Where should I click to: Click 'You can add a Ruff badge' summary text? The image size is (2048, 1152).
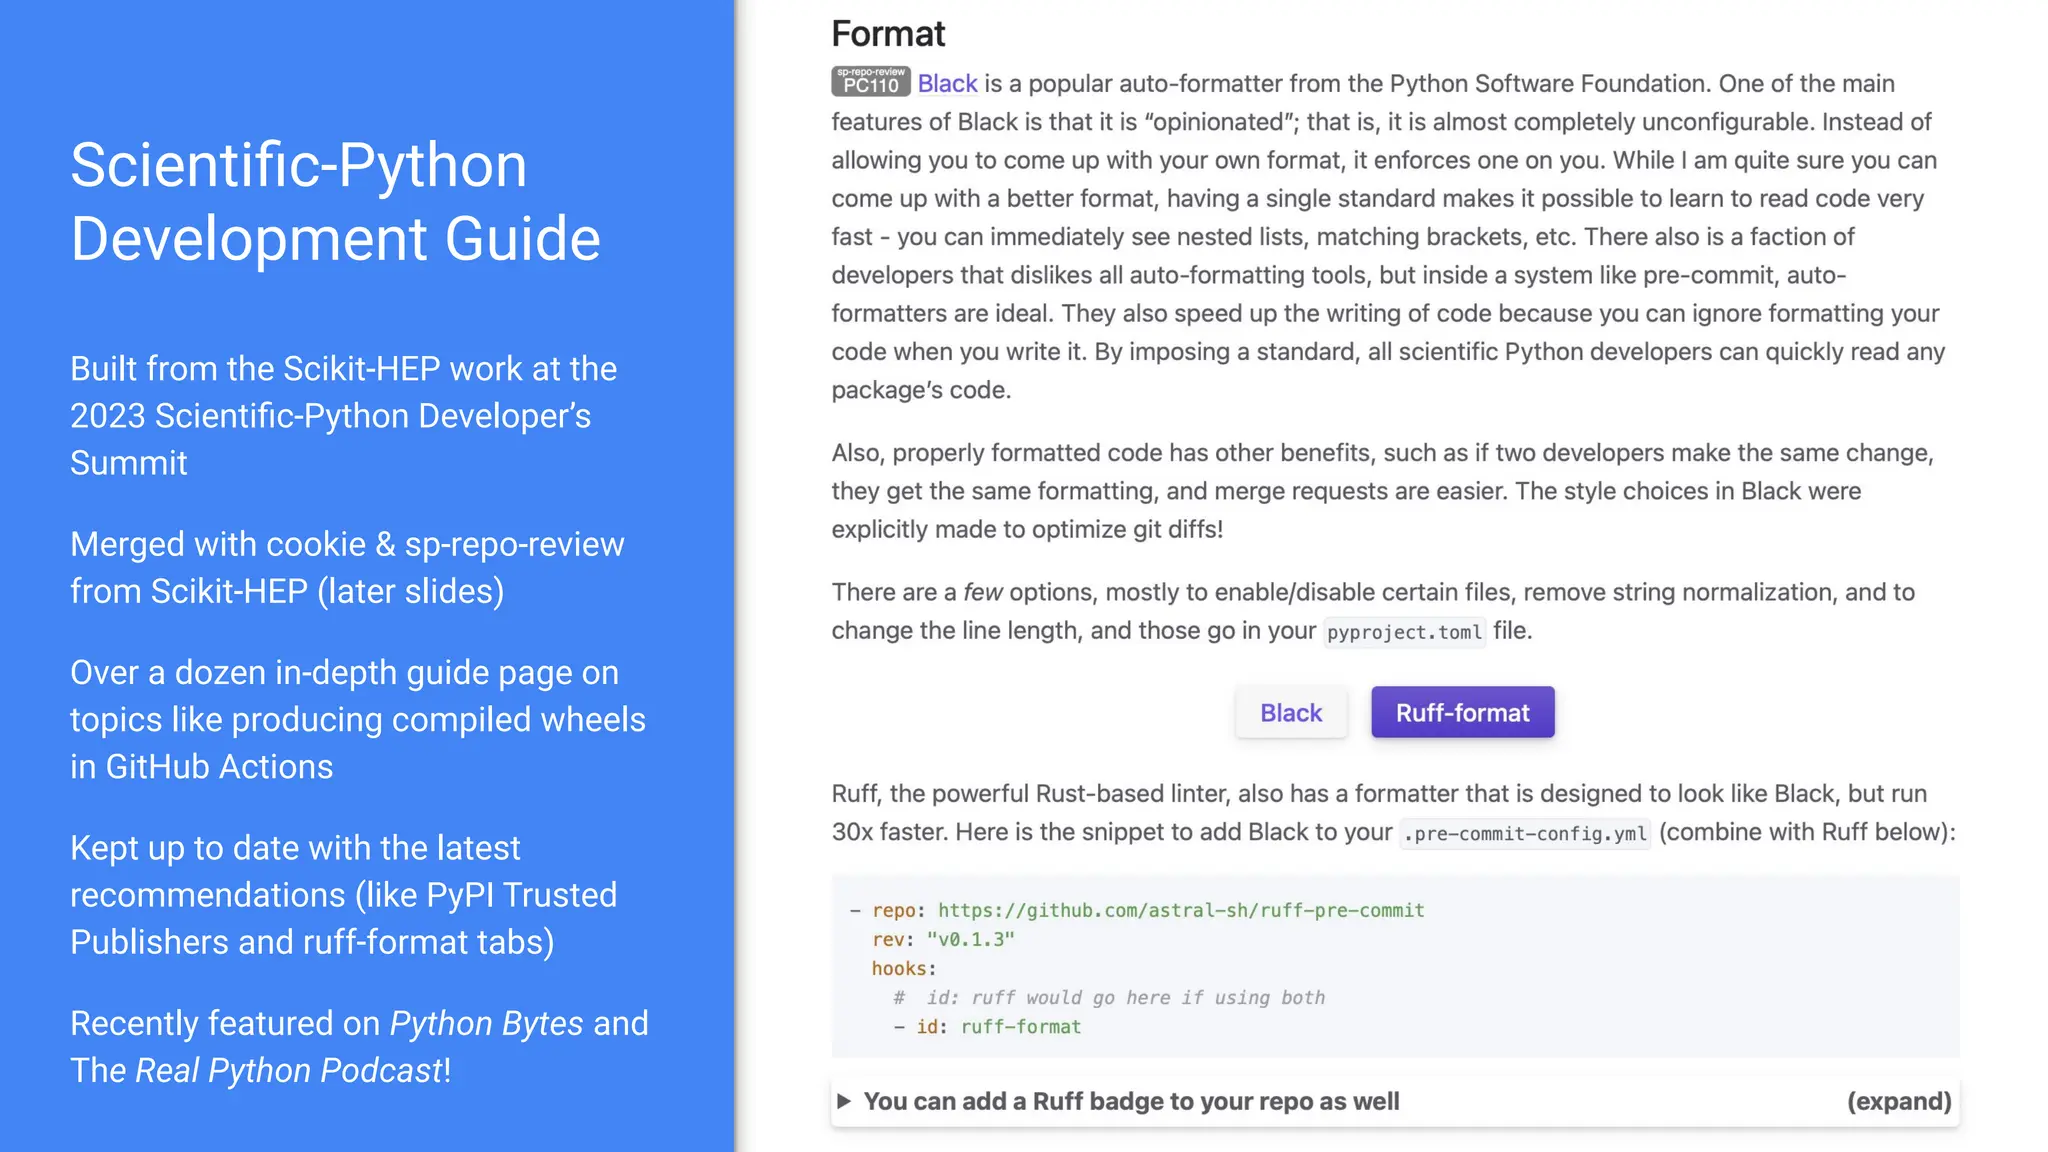click(x=1131, y=1101)
